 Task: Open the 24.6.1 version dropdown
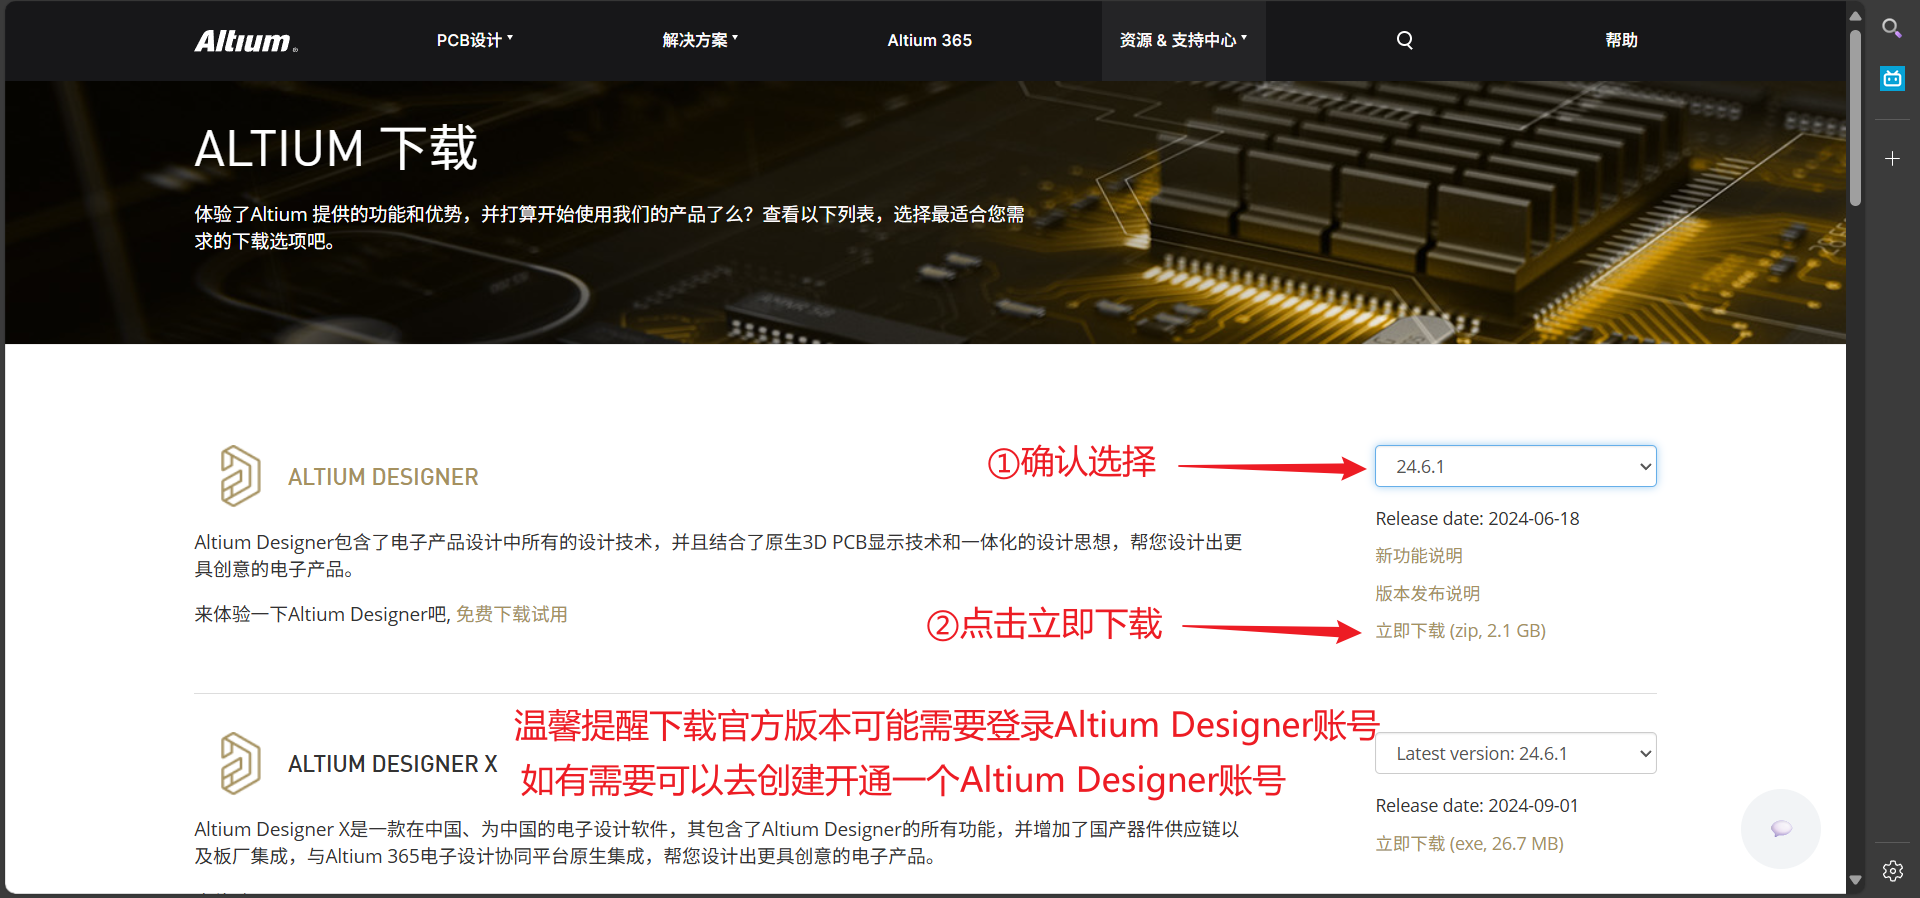click(1515, 466)
